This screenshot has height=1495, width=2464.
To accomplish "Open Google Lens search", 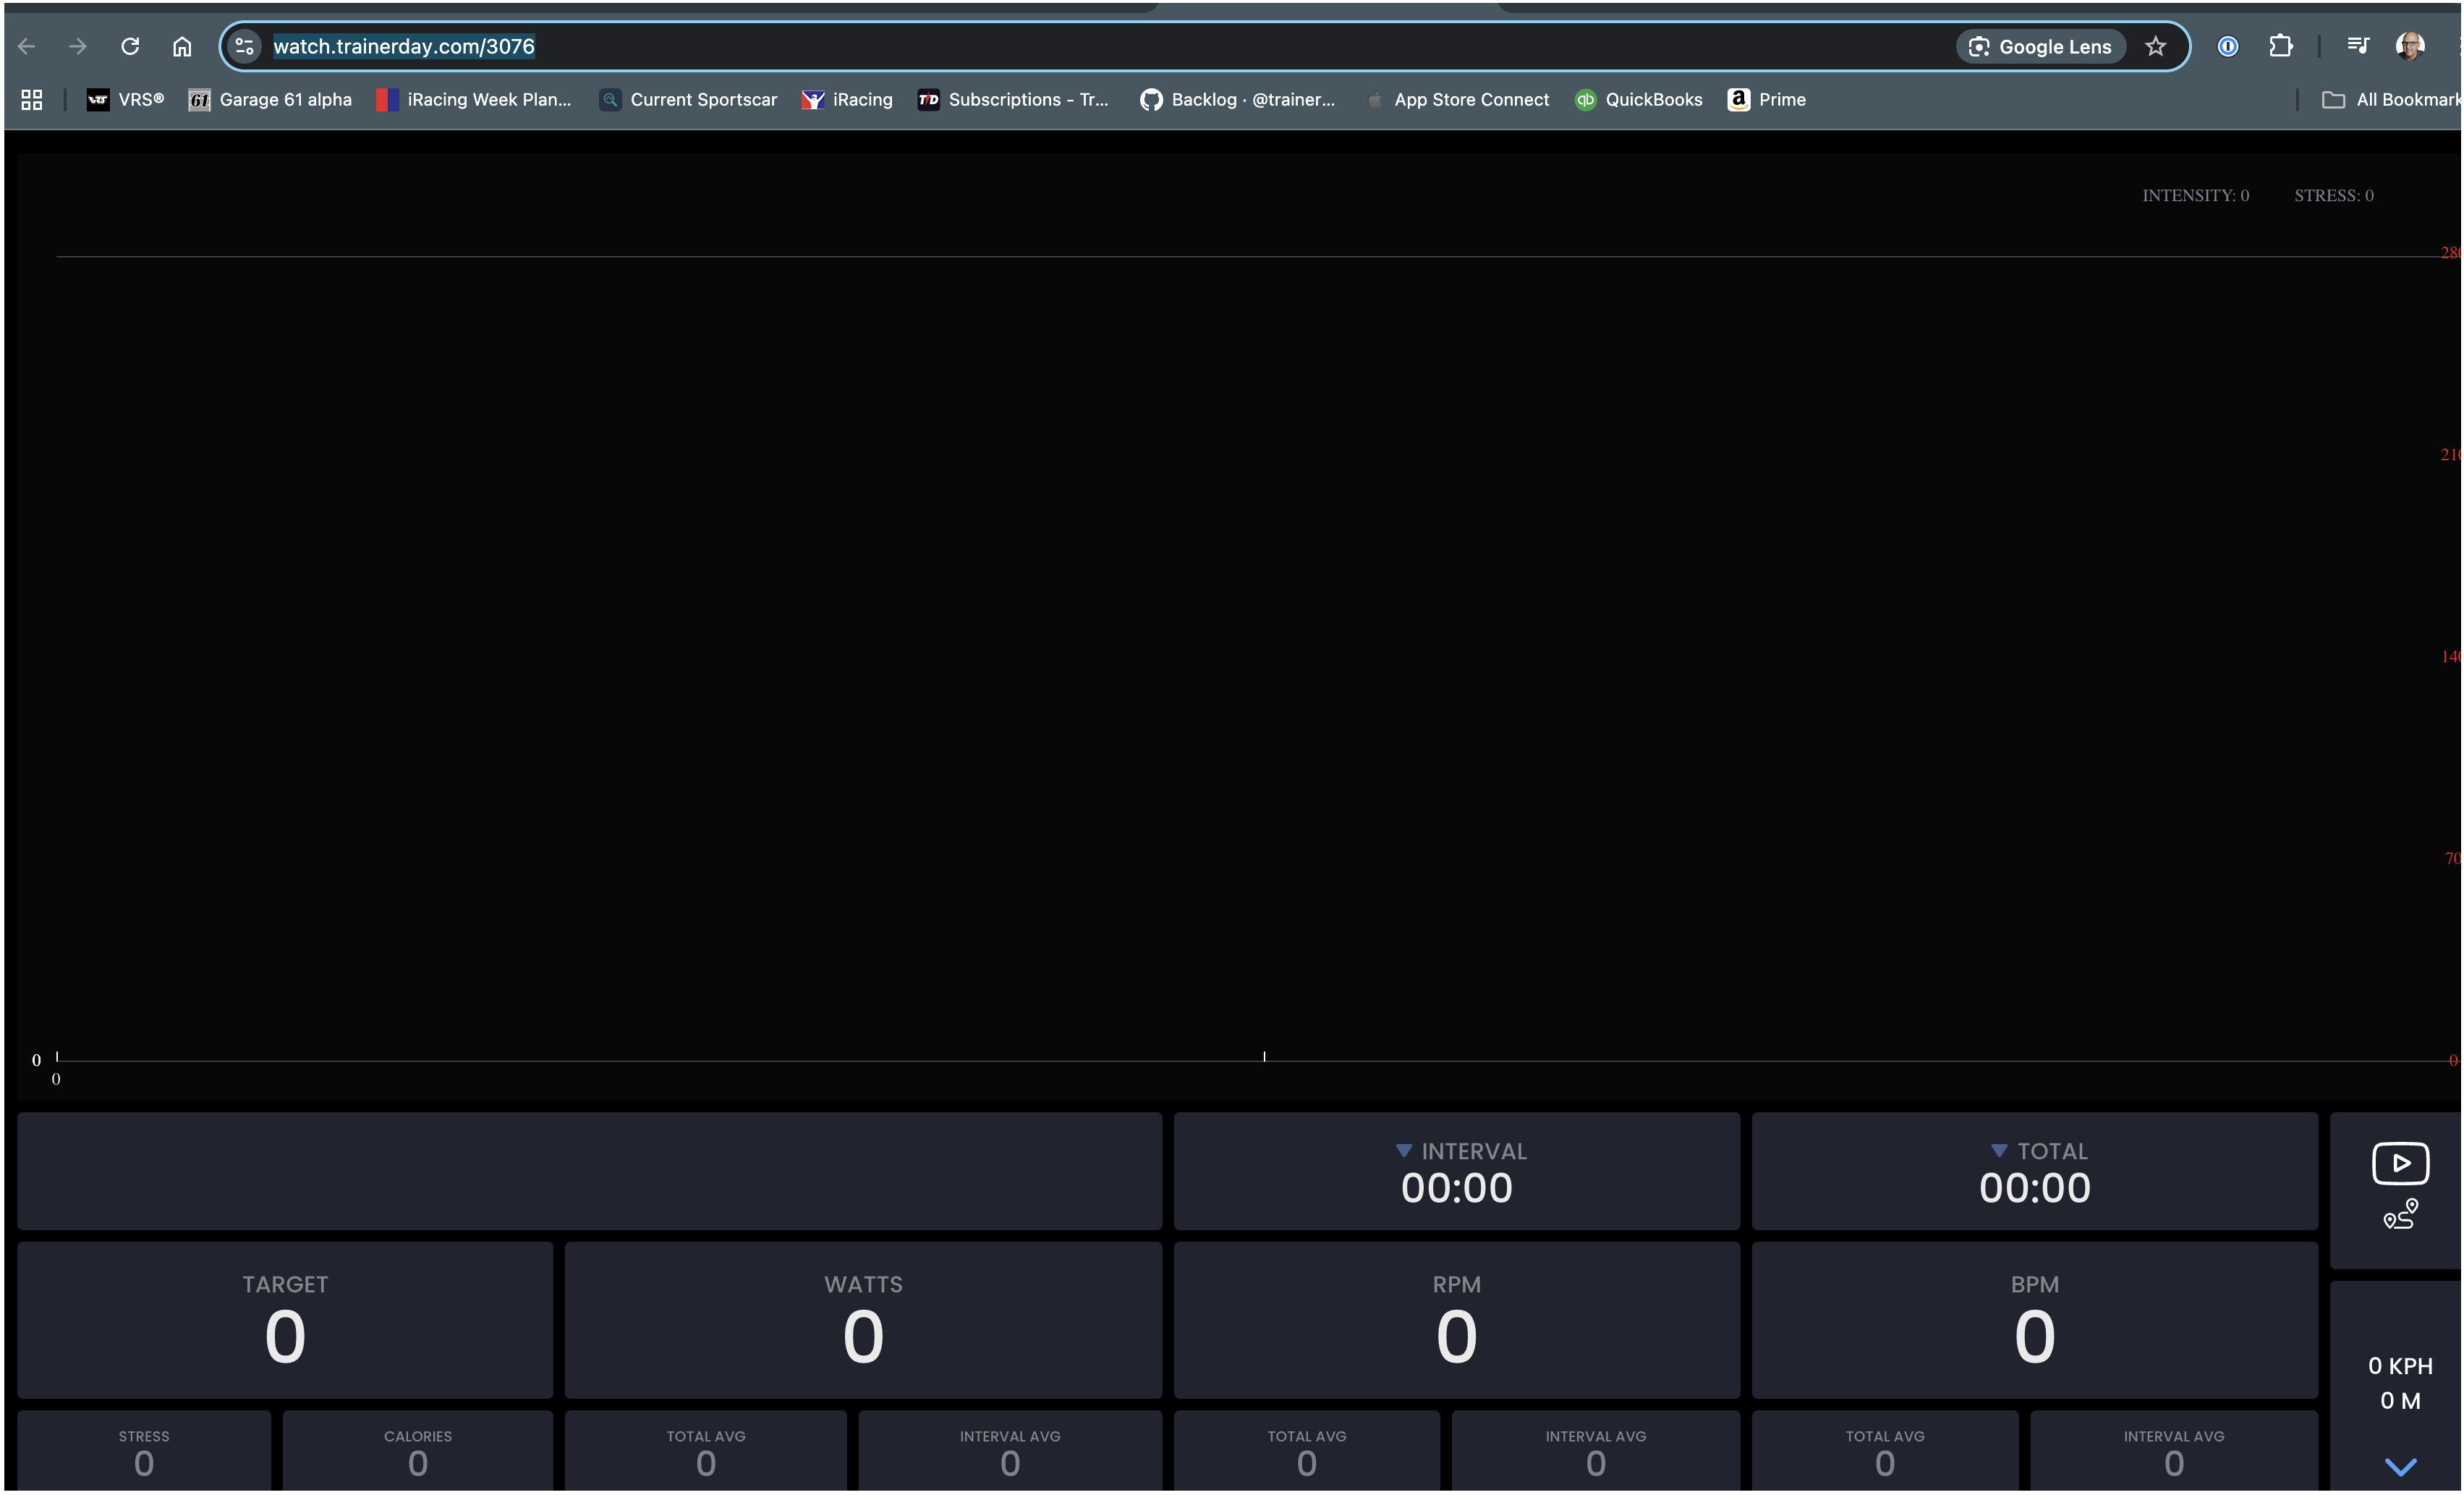I will tap(2040, 46).
